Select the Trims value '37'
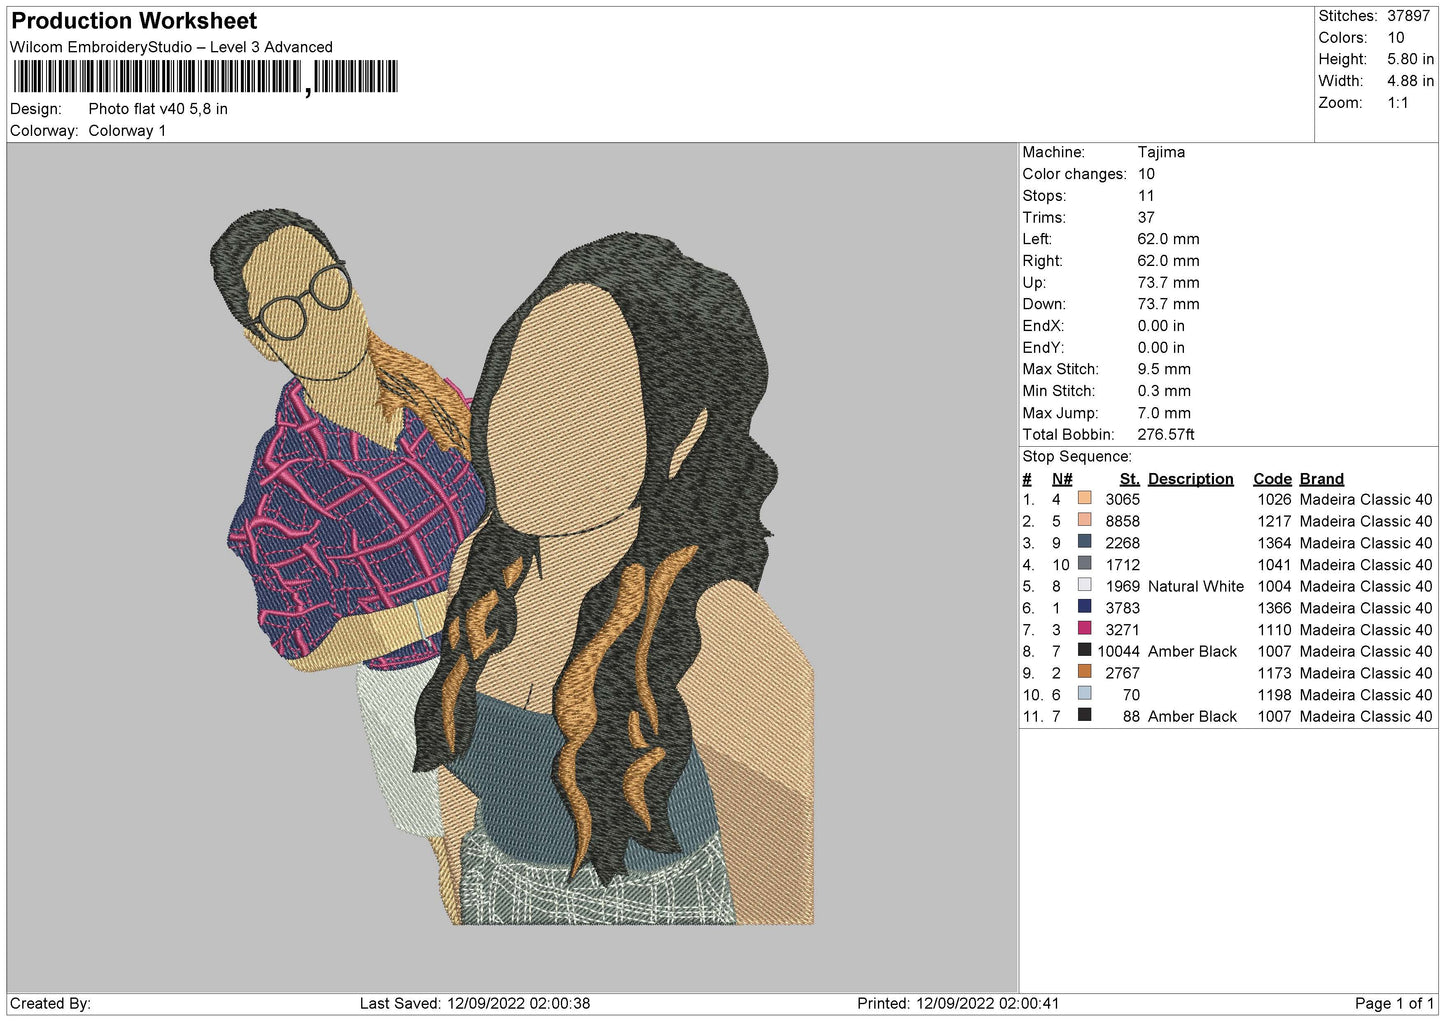The width and height of the screenshot is (1445, 1021). pos(1146,217)
